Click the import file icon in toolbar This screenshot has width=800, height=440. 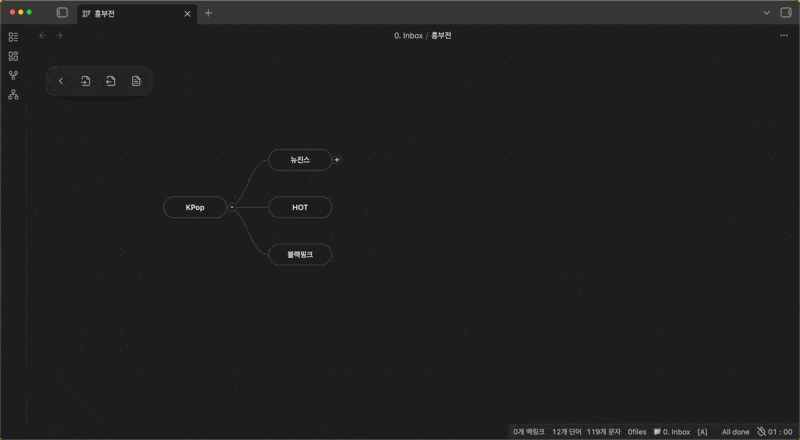(86, 81)
